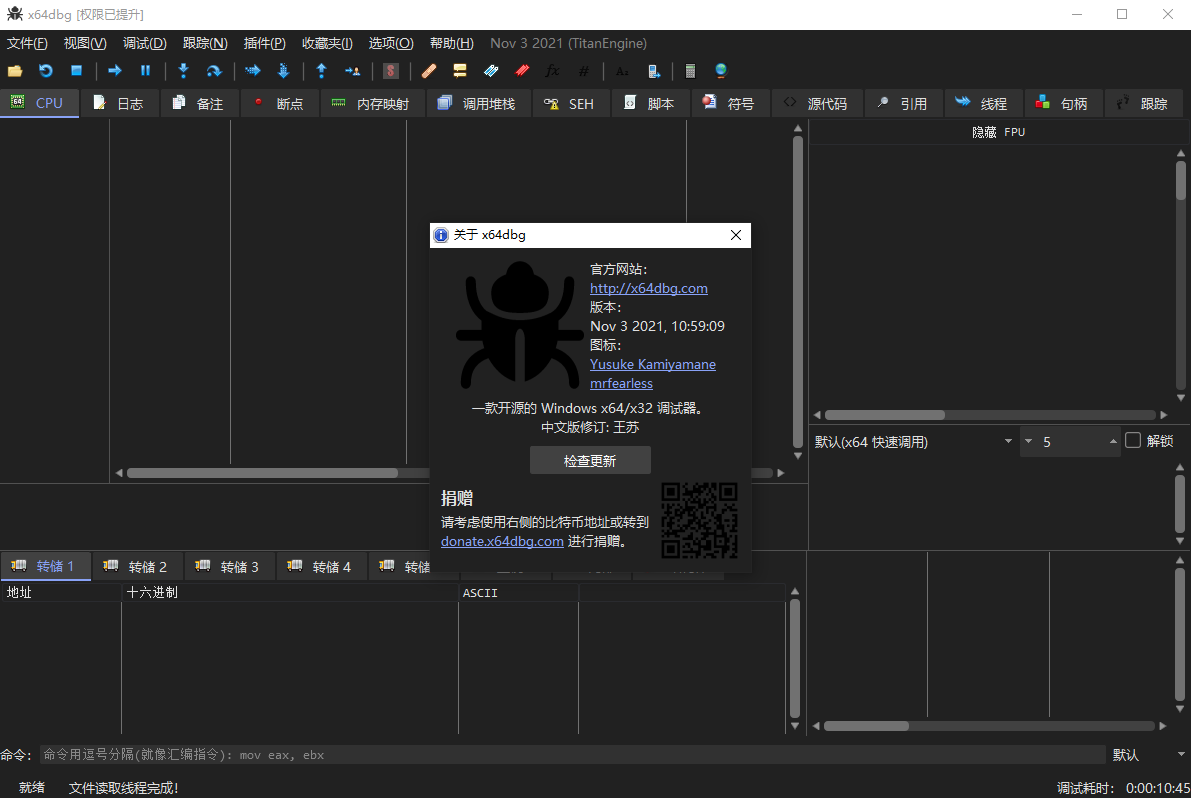The image size is (1191, 798).
Task: Open the 默认 command type dropdown
Action: click(1148, 755)
